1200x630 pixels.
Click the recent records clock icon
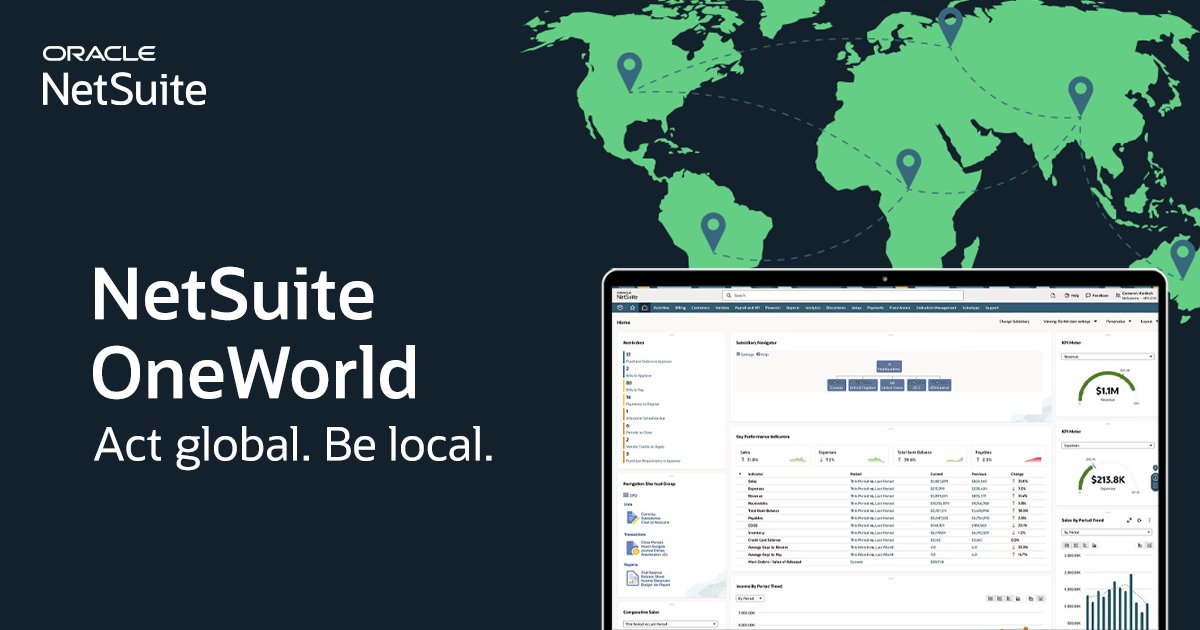point(620,308)
